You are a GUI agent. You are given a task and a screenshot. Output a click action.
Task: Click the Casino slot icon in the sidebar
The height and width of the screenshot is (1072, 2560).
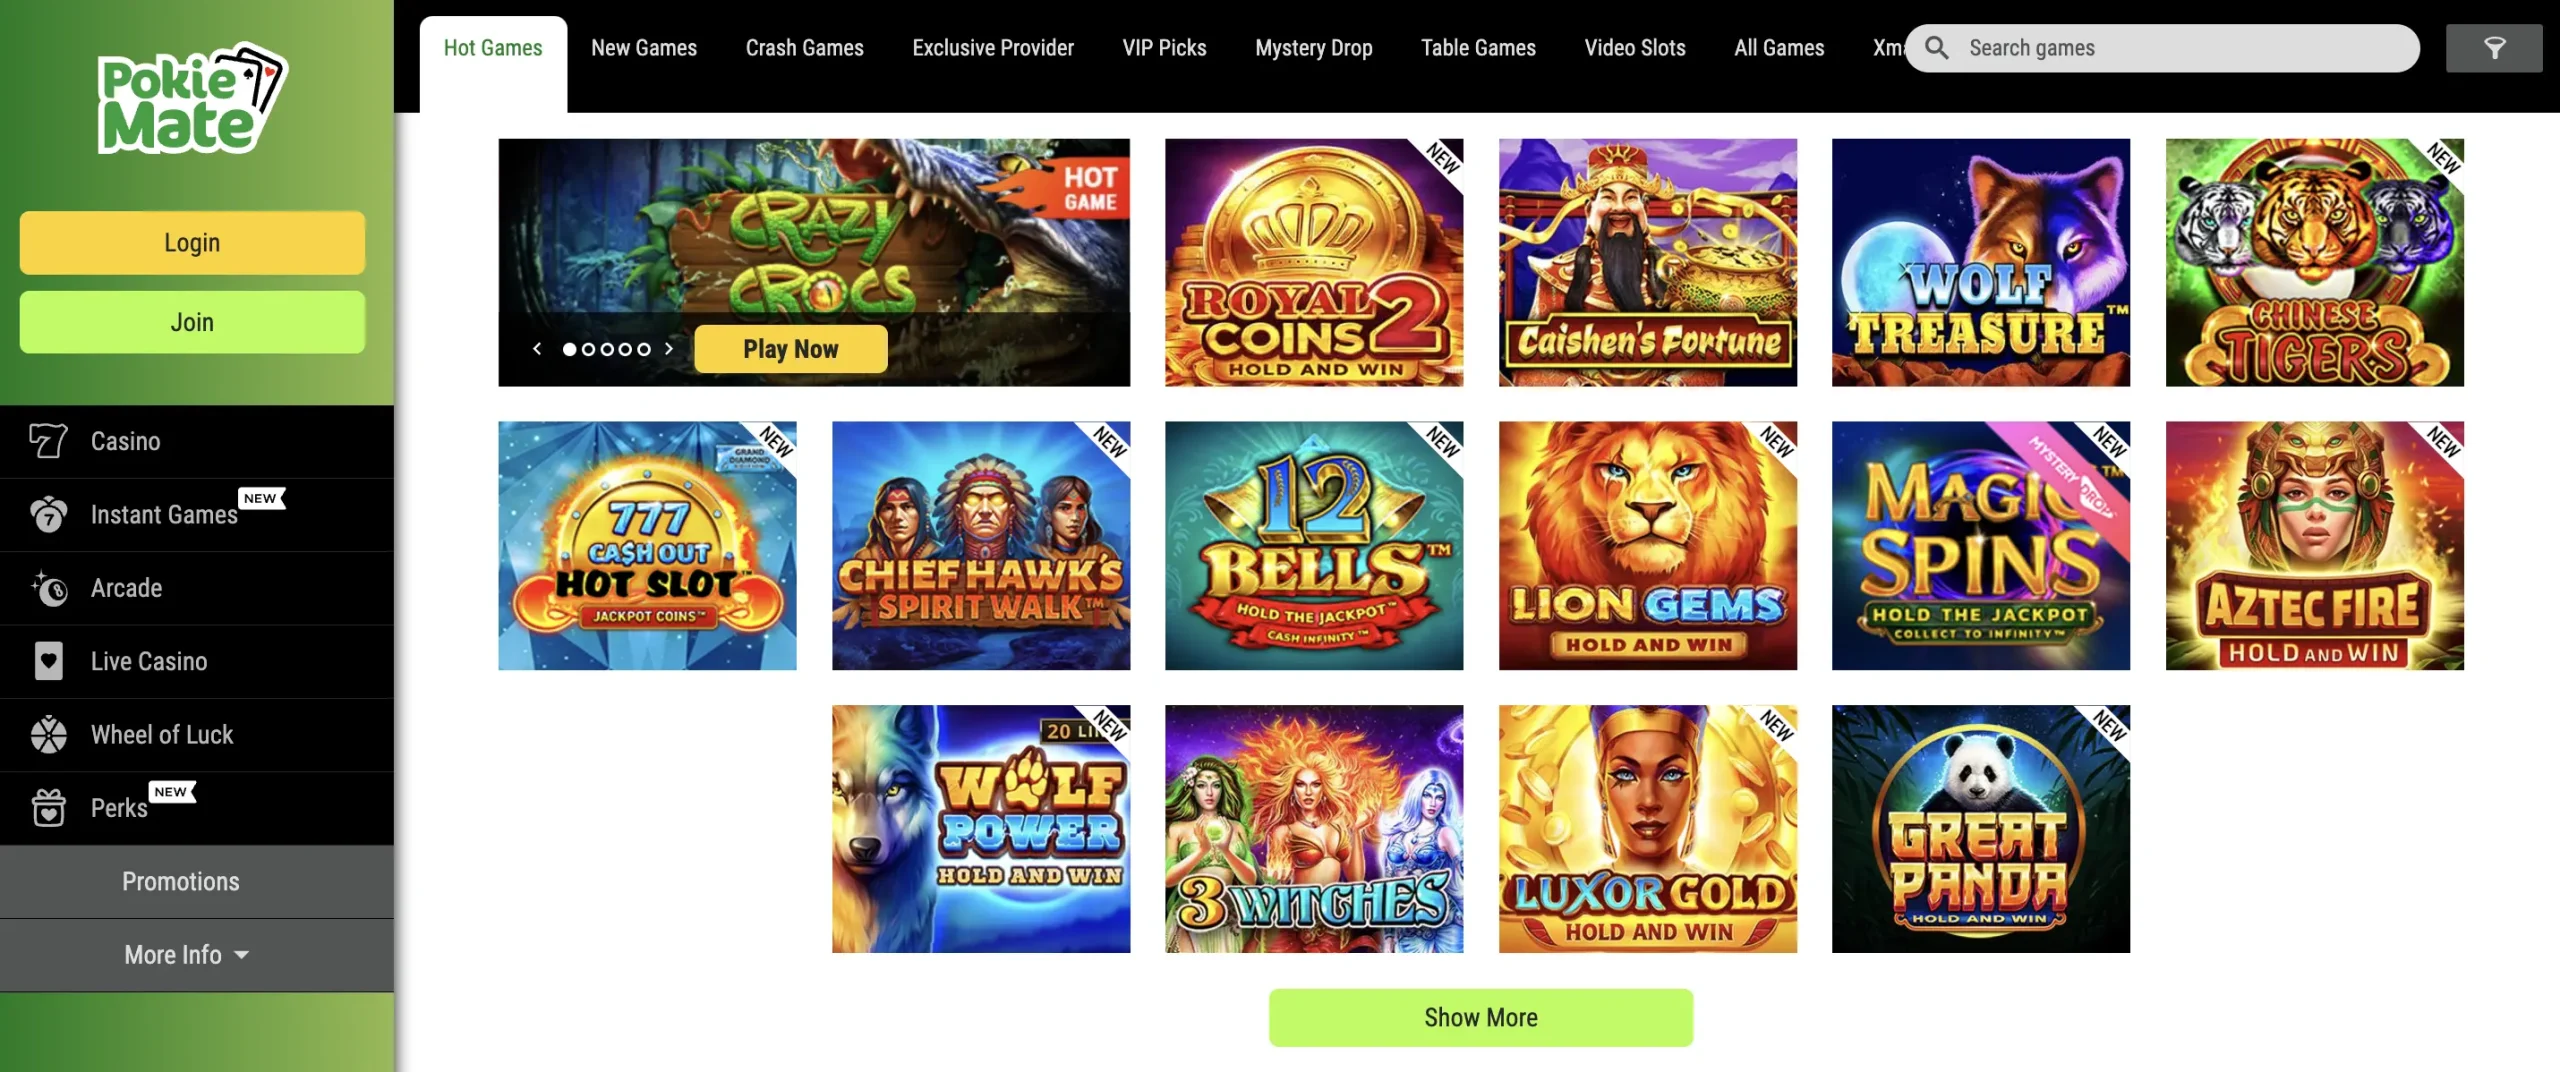(x=47, y=441)
